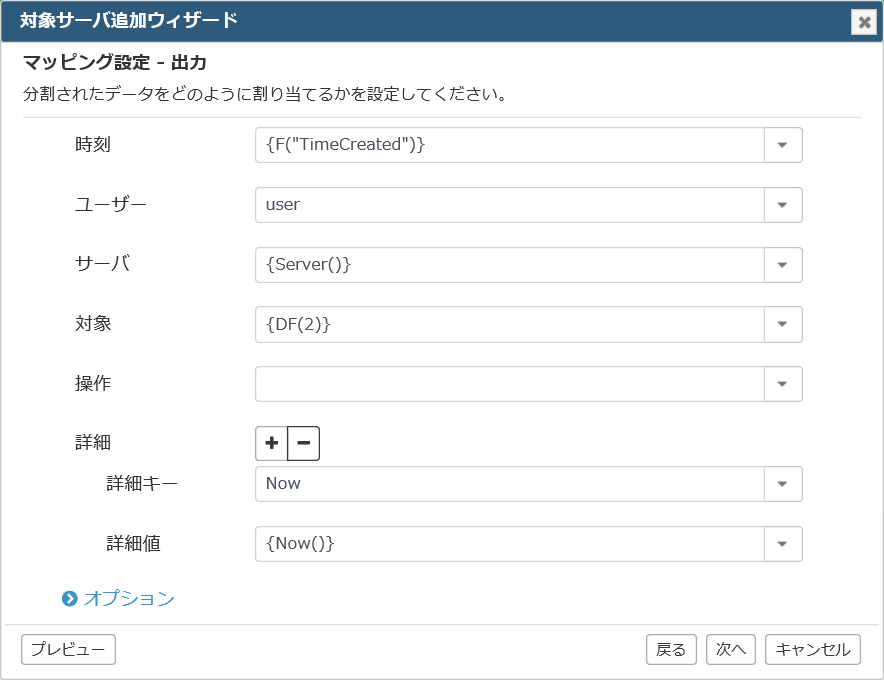Open the 時刻 dropdown arrow

[x=783, y=145]
